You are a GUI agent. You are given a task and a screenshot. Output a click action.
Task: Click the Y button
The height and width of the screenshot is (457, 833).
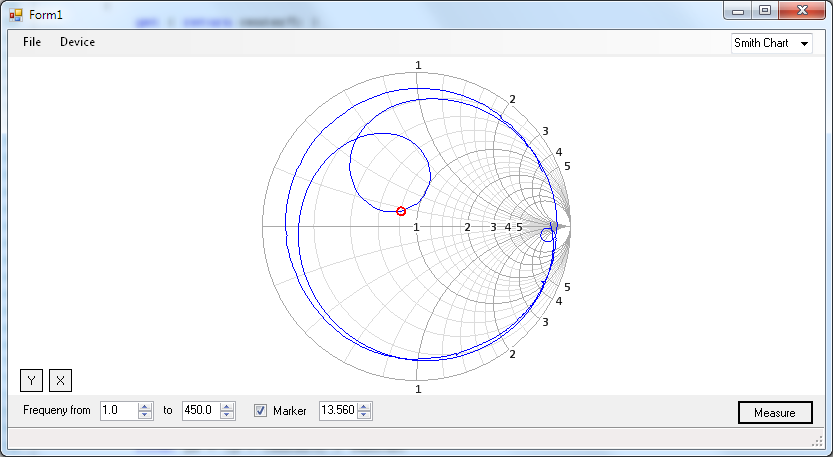click(31, 380)
